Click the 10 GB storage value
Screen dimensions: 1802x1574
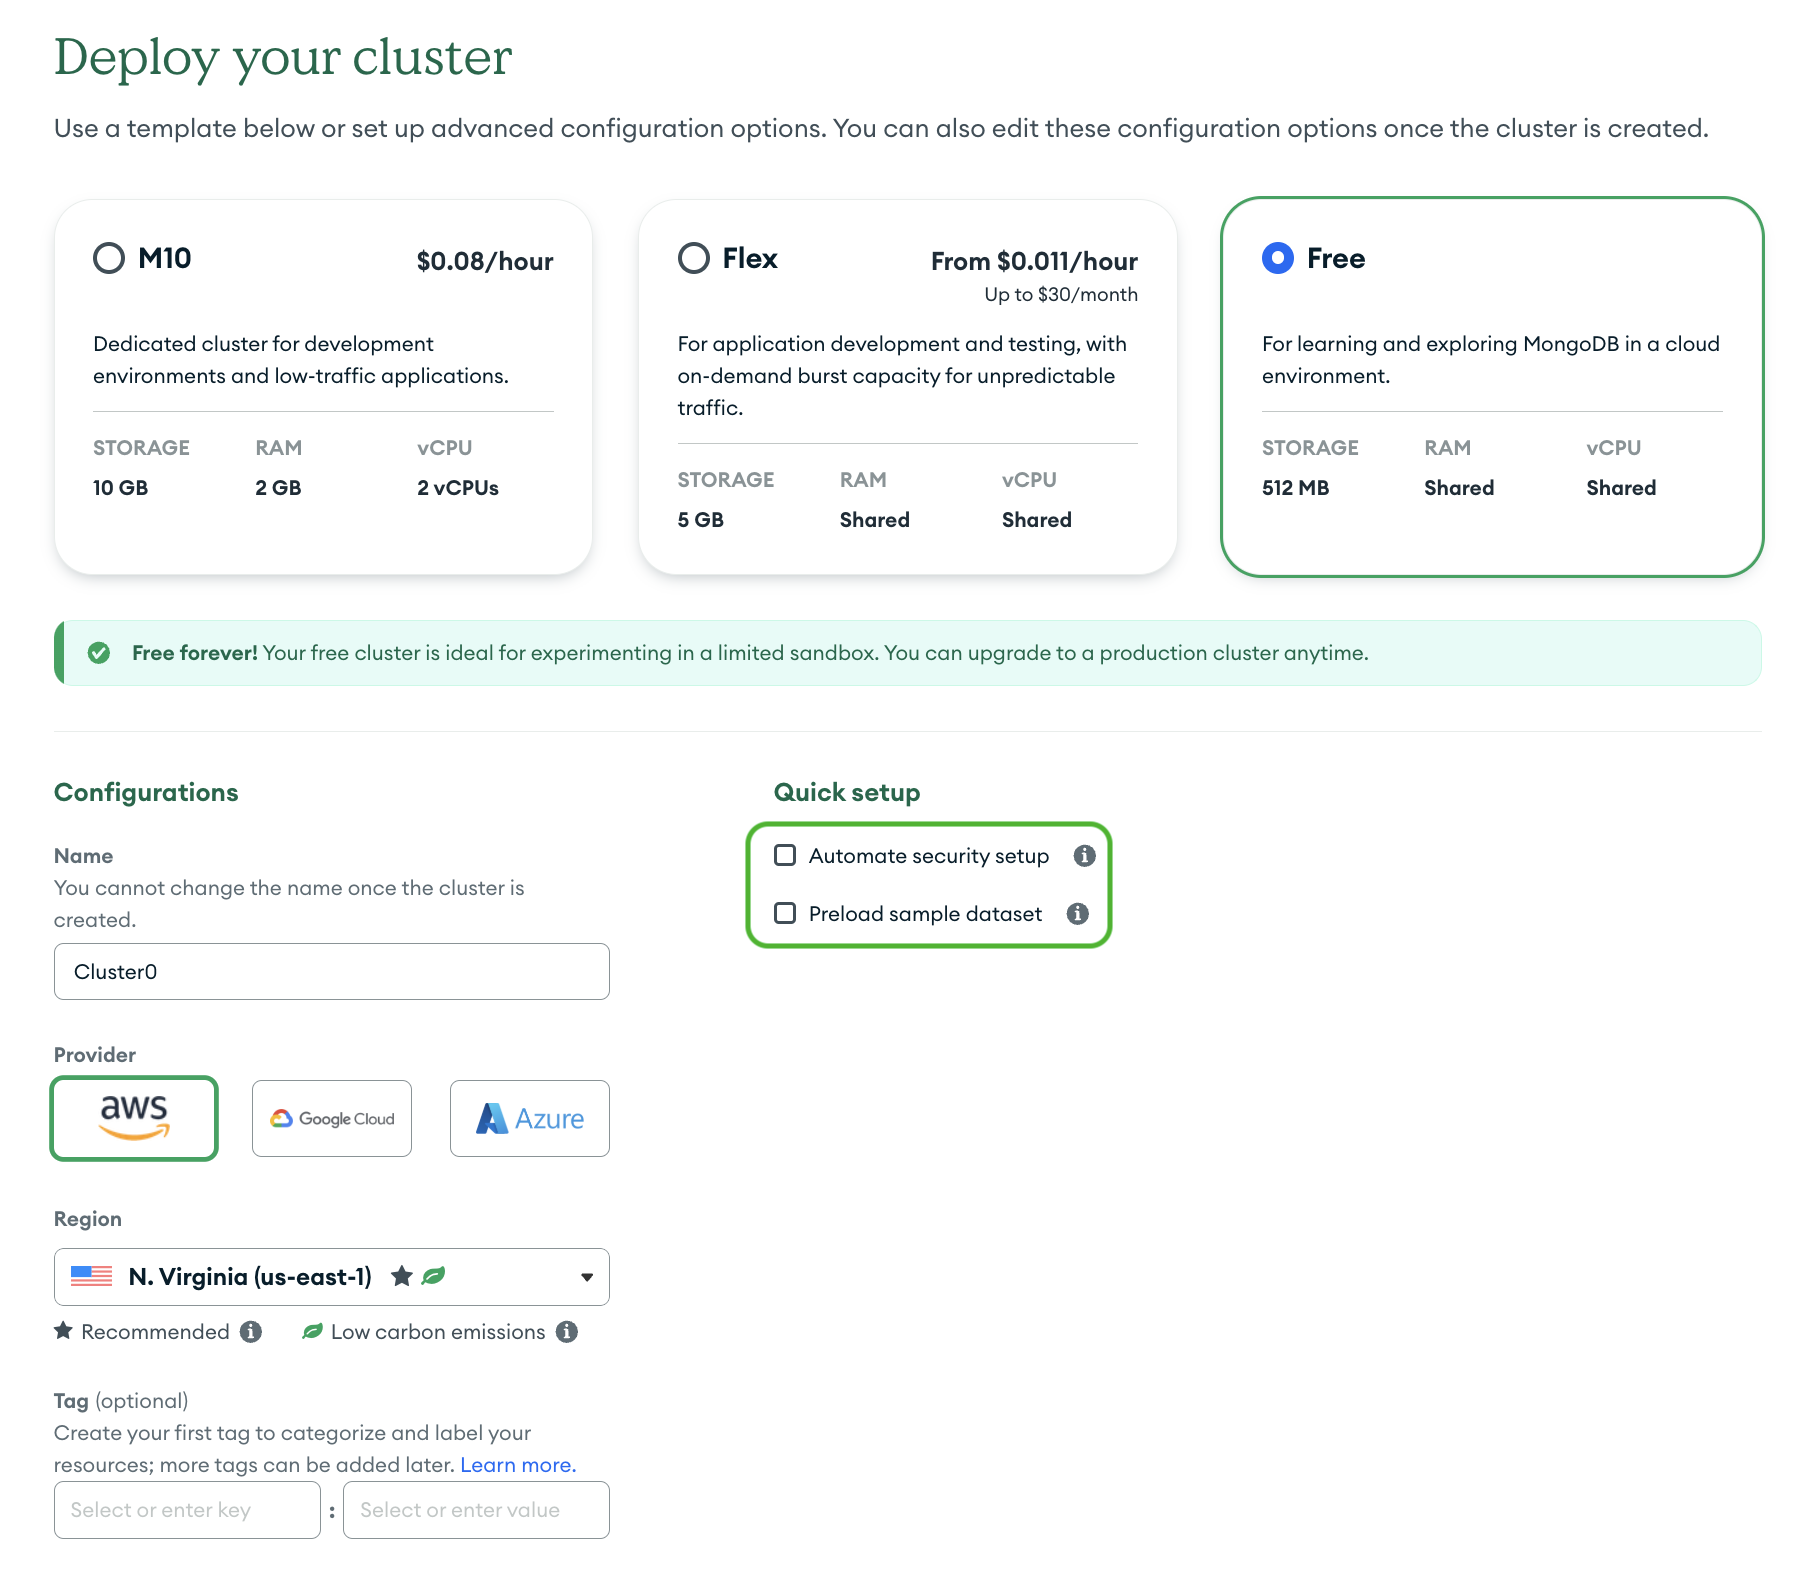pyautogui.click(x=121, y=488)
